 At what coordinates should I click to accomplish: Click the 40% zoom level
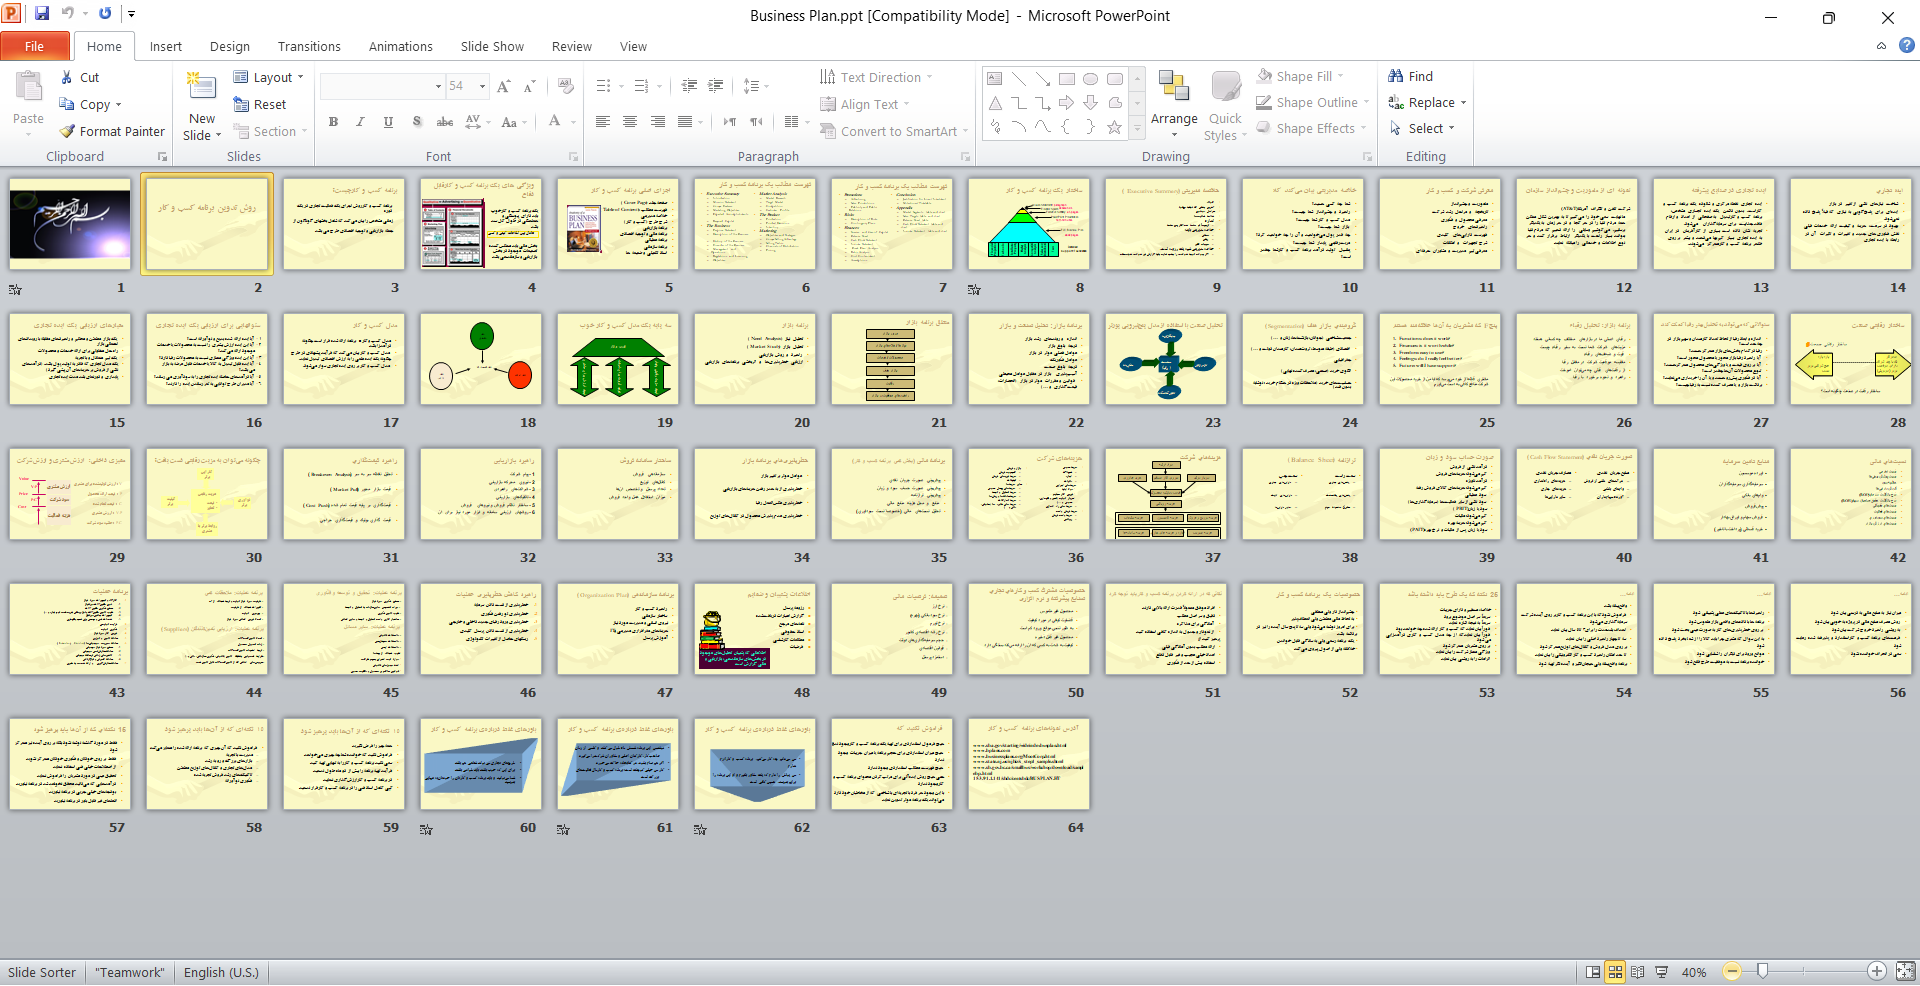click(1694, 972)
